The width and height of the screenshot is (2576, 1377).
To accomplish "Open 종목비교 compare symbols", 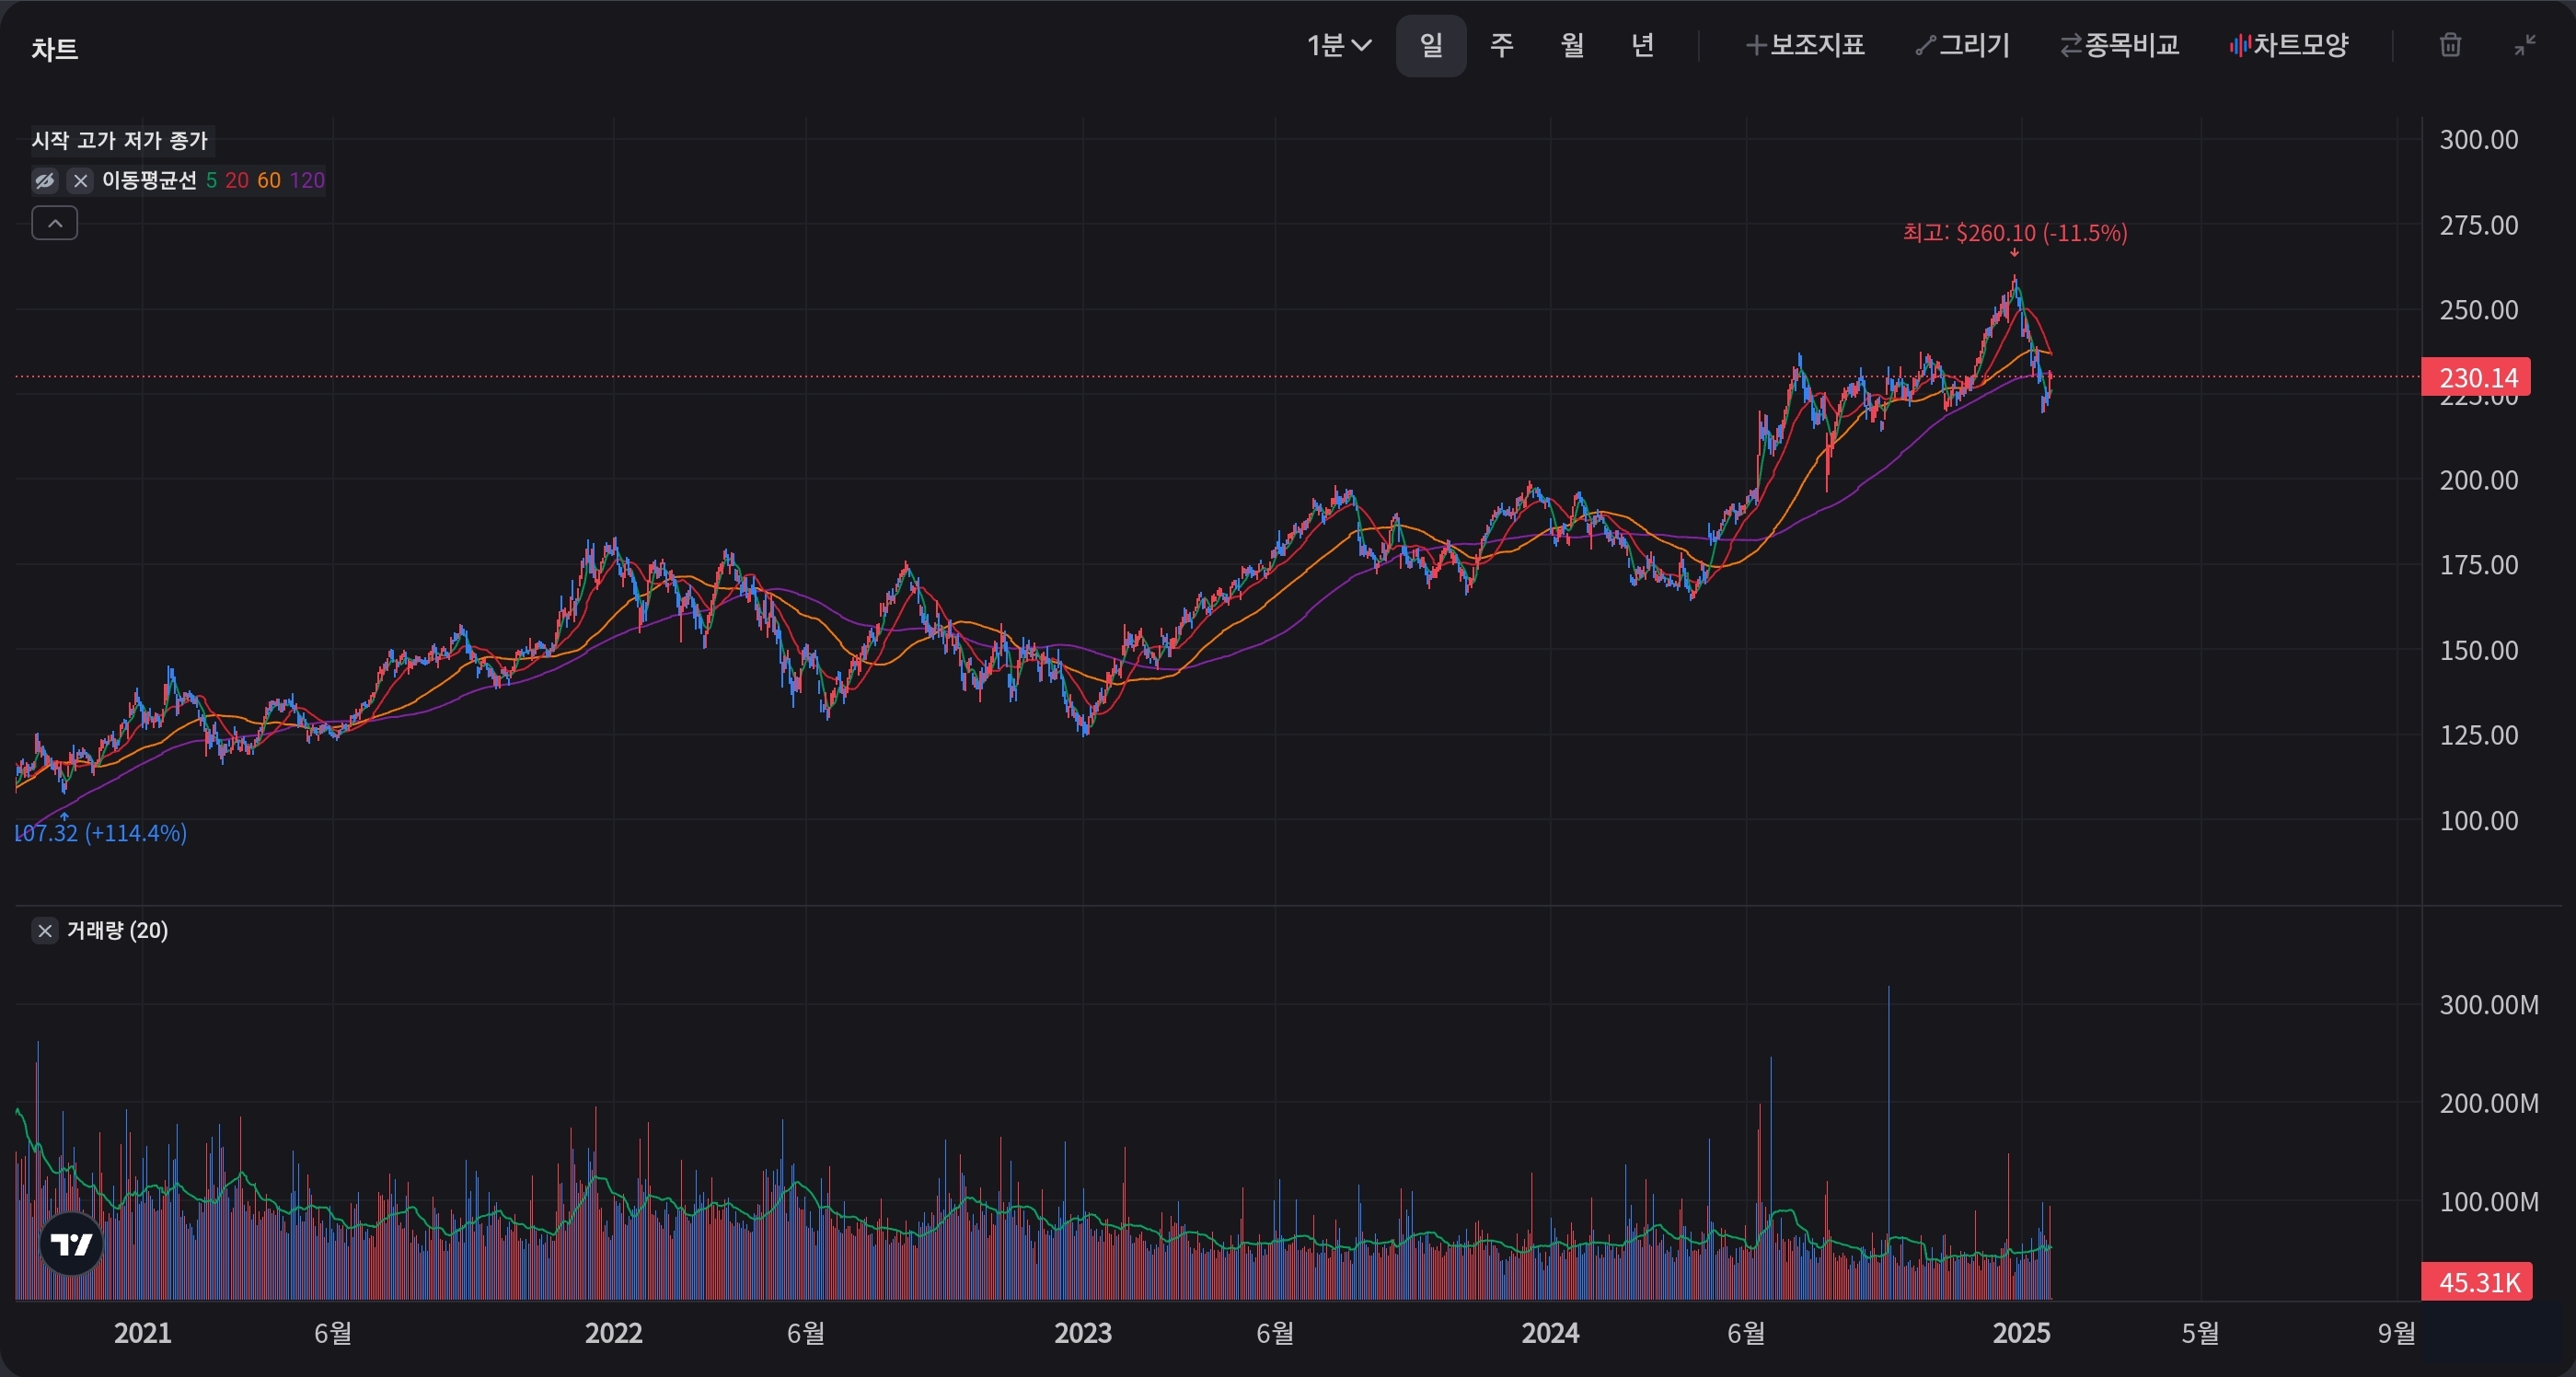I will click(2119, 45).
